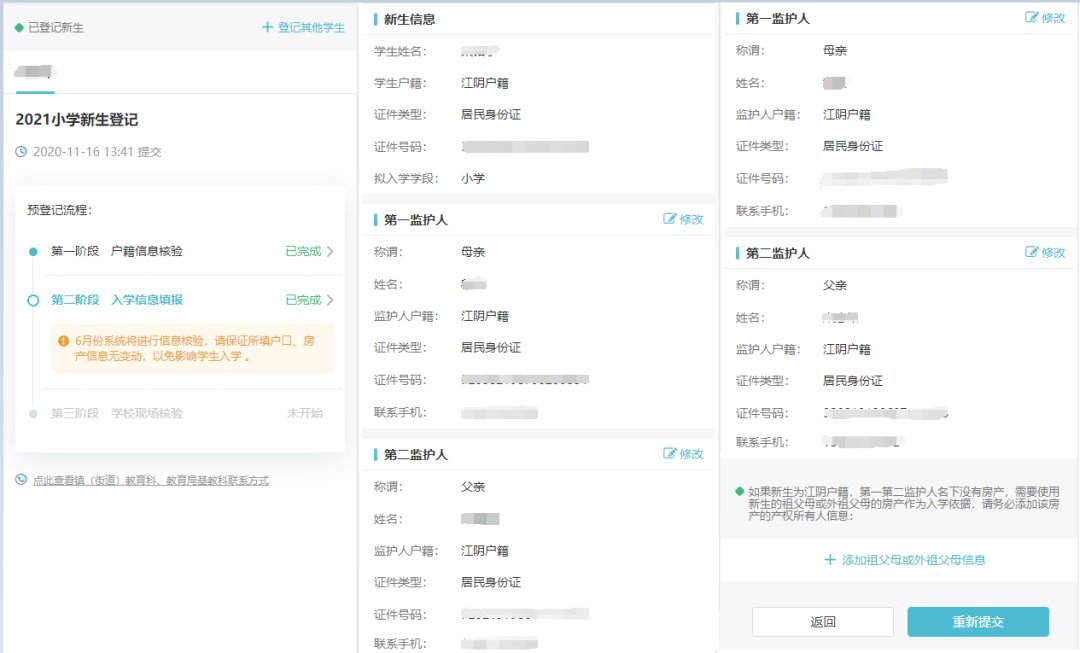Click the 重新提交 button
The height and width of the screenshot is (653, 1080).
(978, 622)
